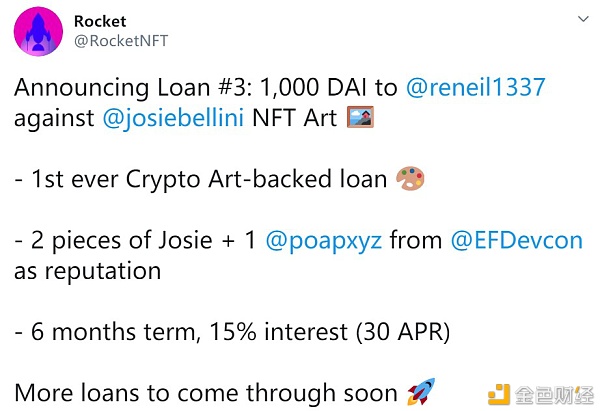600x411 pixels.
Task: Click the 'NFT Art' text
Action: pos(295,118)
